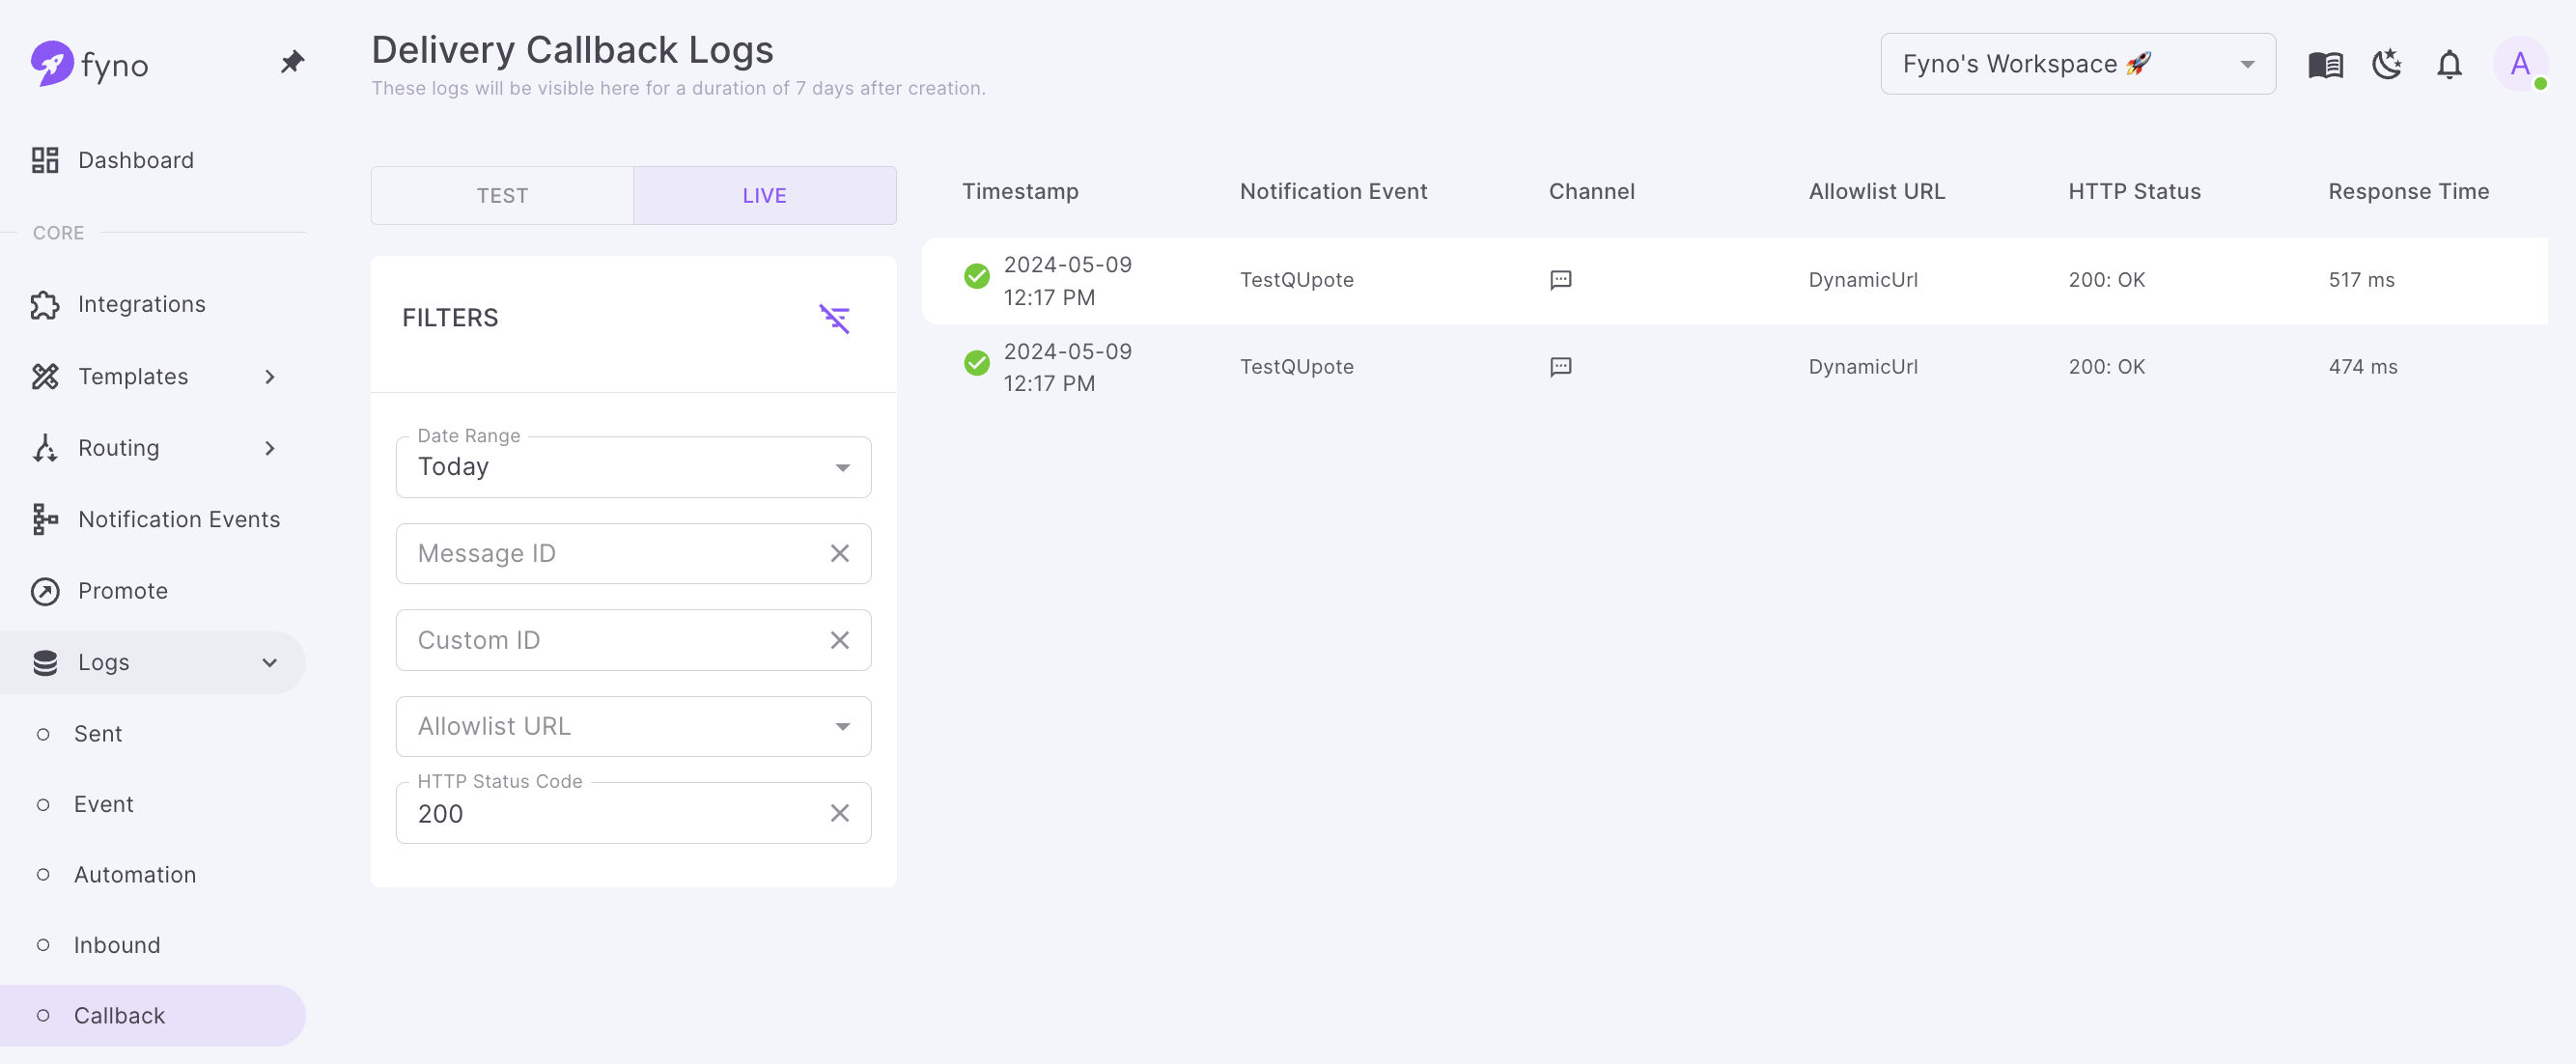Open the Fyno's Workspace selector

click(2077, 64)
